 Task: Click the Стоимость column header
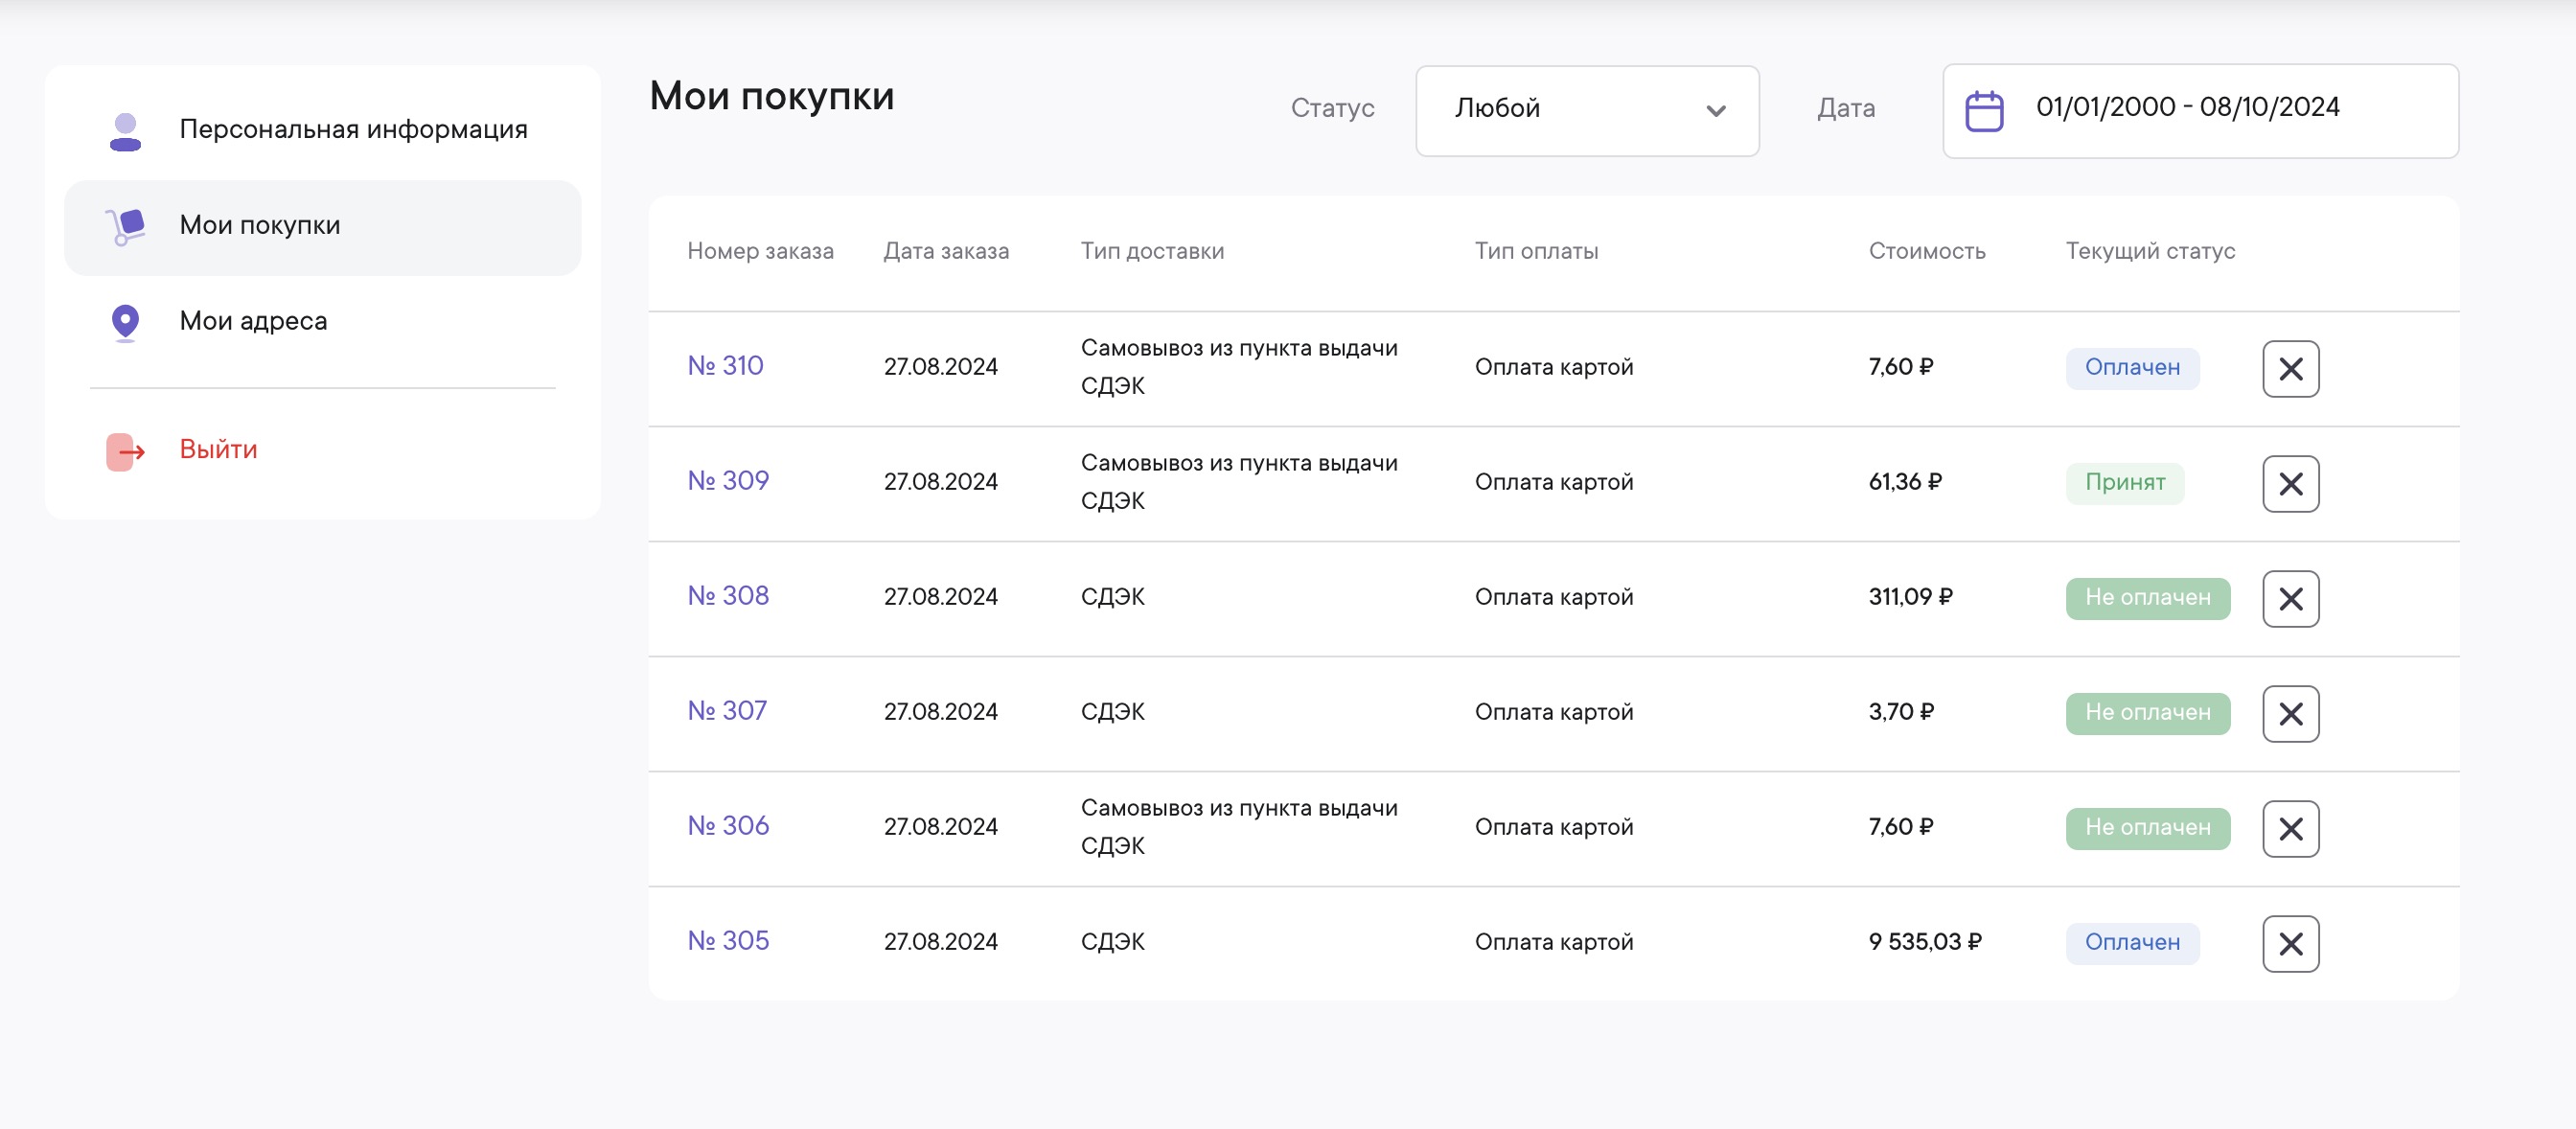(x=1927, y=251)
